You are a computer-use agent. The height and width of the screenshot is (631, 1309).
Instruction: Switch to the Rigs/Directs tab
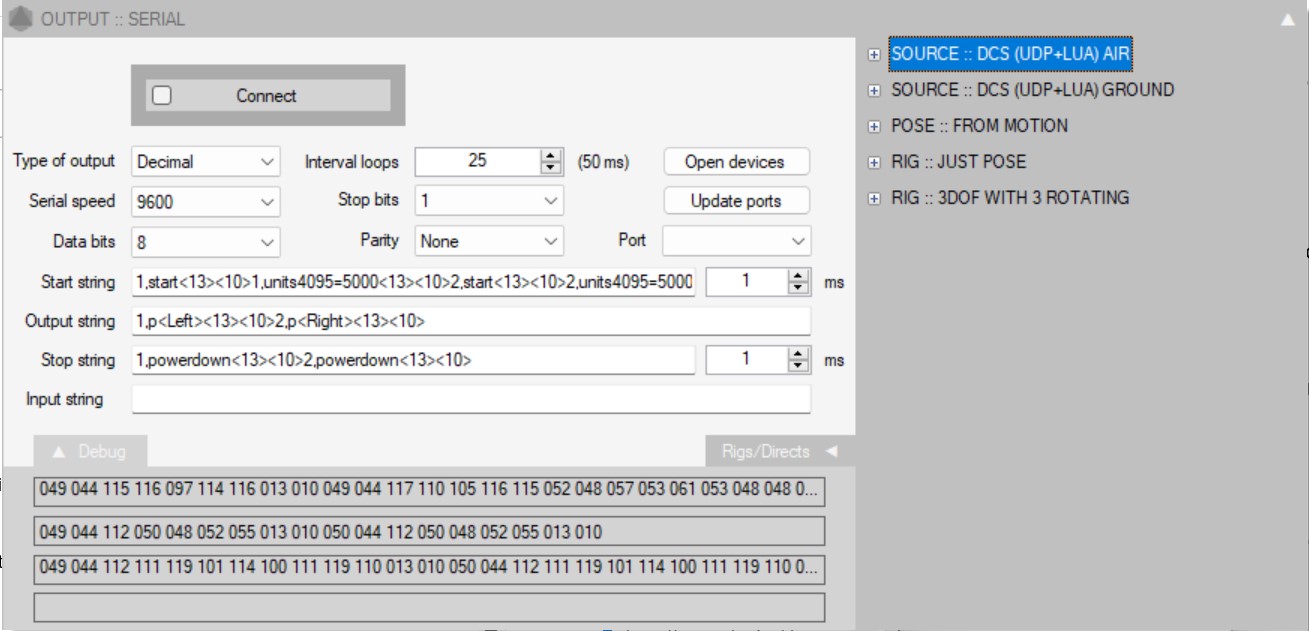766,452
